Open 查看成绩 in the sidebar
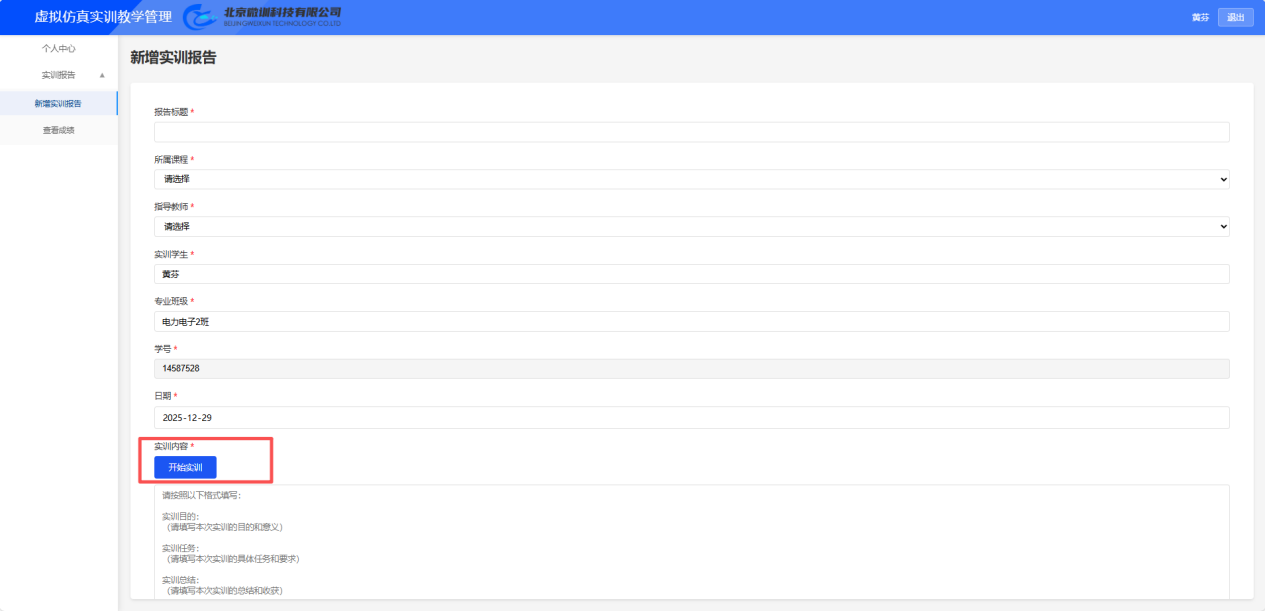The image size is (1265, 611). [58, 130]
